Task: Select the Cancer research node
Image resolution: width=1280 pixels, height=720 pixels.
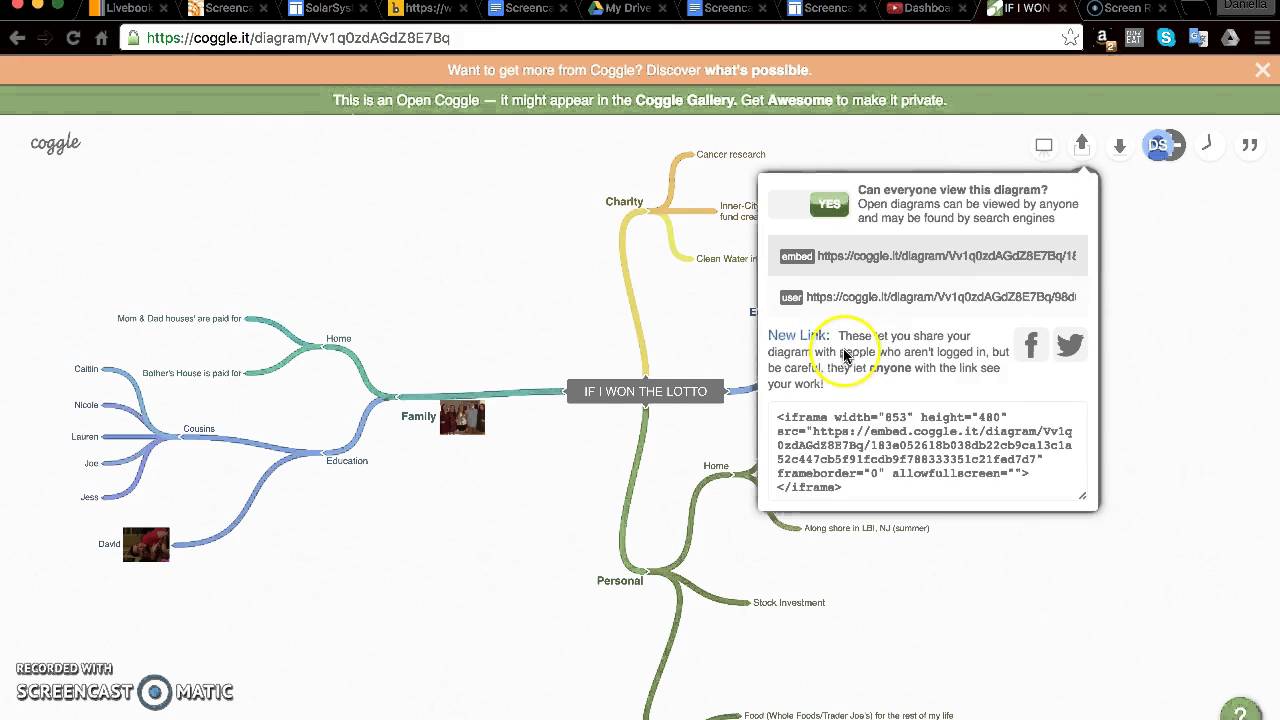Action: (731, 154)
